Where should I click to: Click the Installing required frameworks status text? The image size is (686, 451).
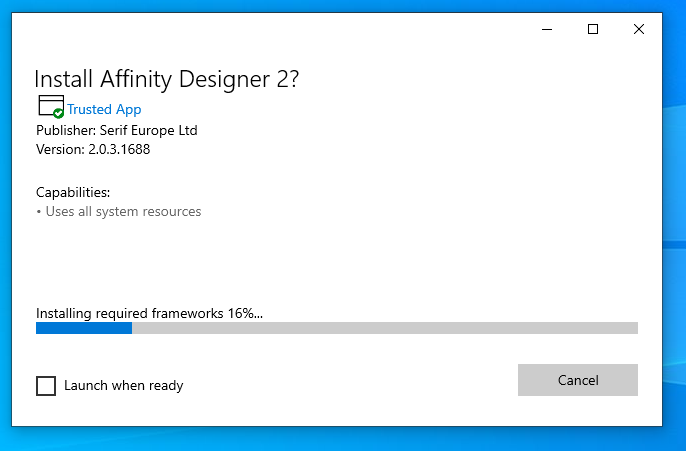[x=149, y=313]
